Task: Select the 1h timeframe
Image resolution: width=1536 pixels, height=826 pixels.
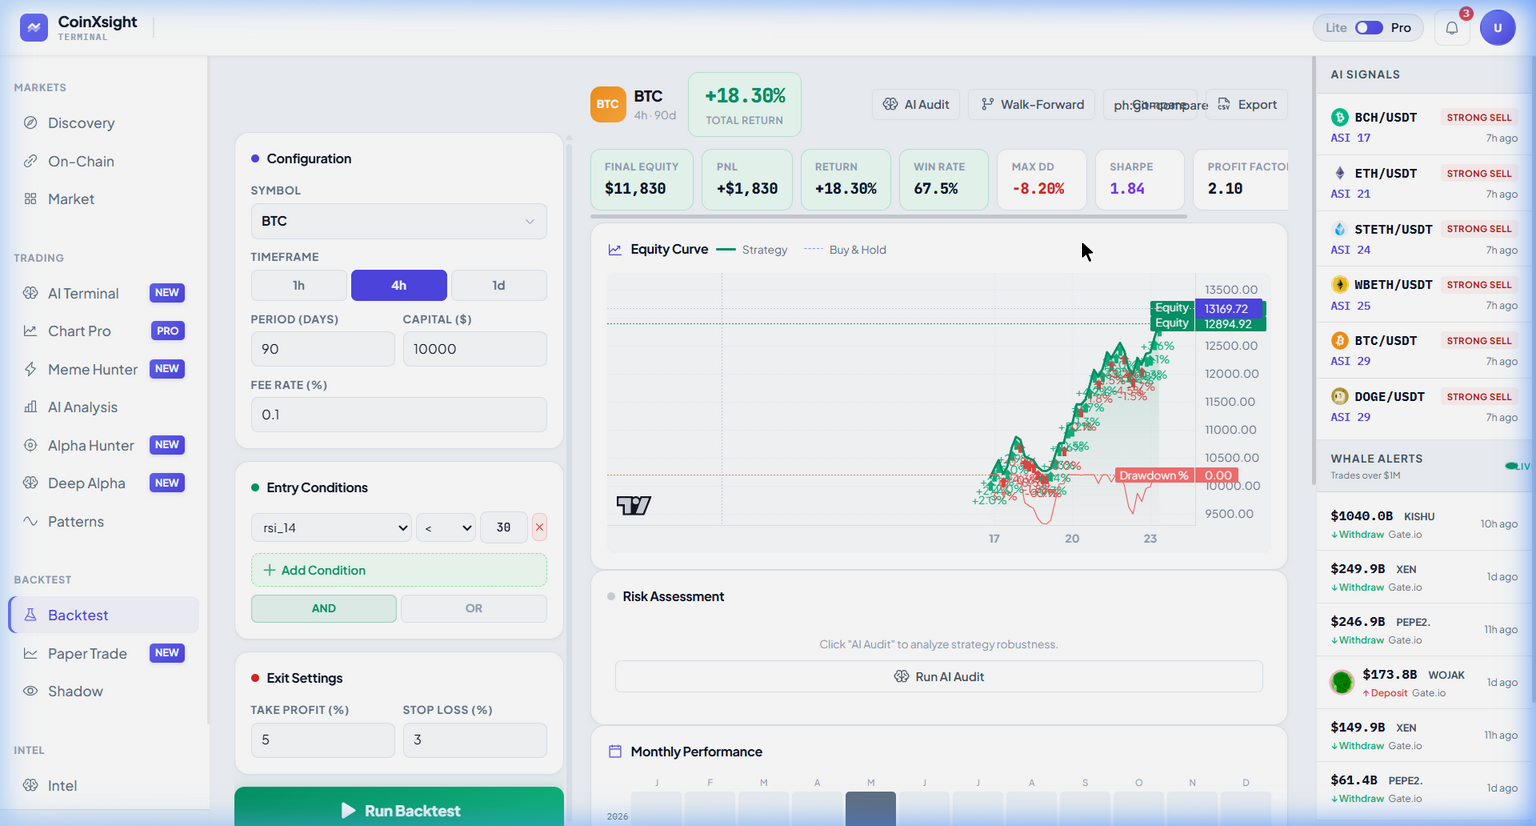Action: tap(299, 285)
